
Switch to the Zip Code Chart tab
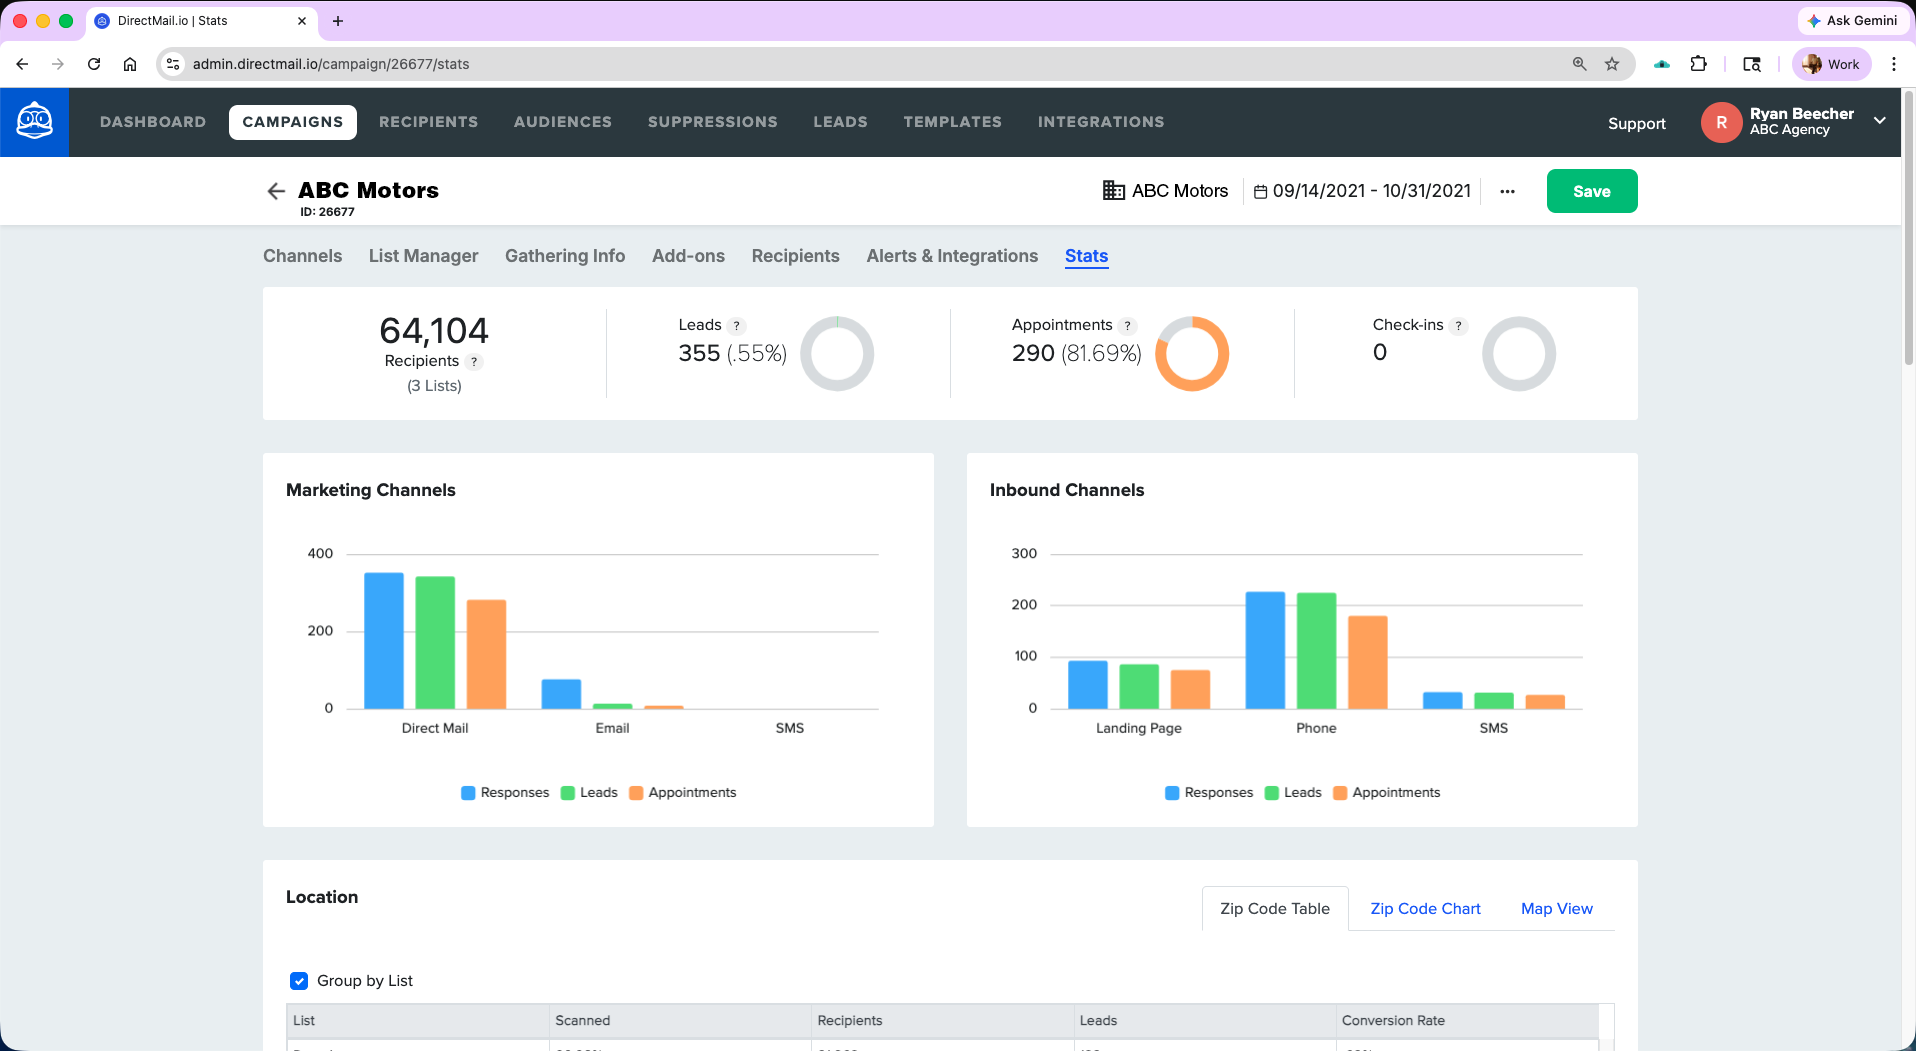point(1425,908)
